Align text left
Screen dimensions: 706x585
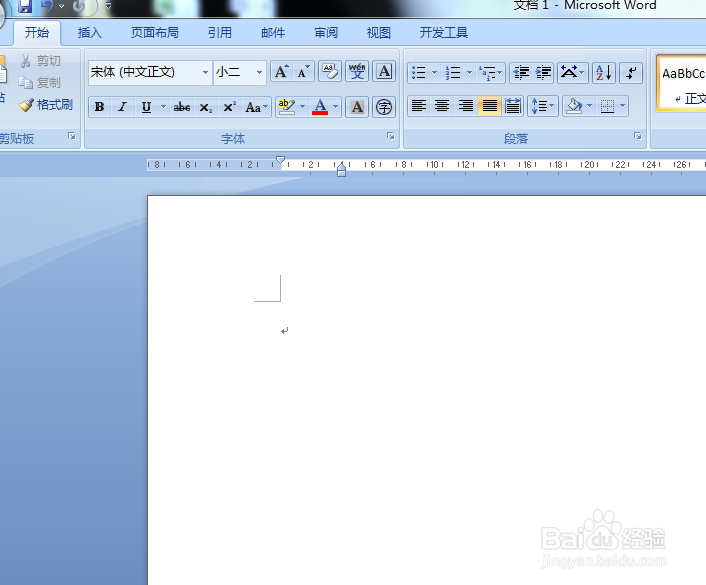[x=419, y=106]
